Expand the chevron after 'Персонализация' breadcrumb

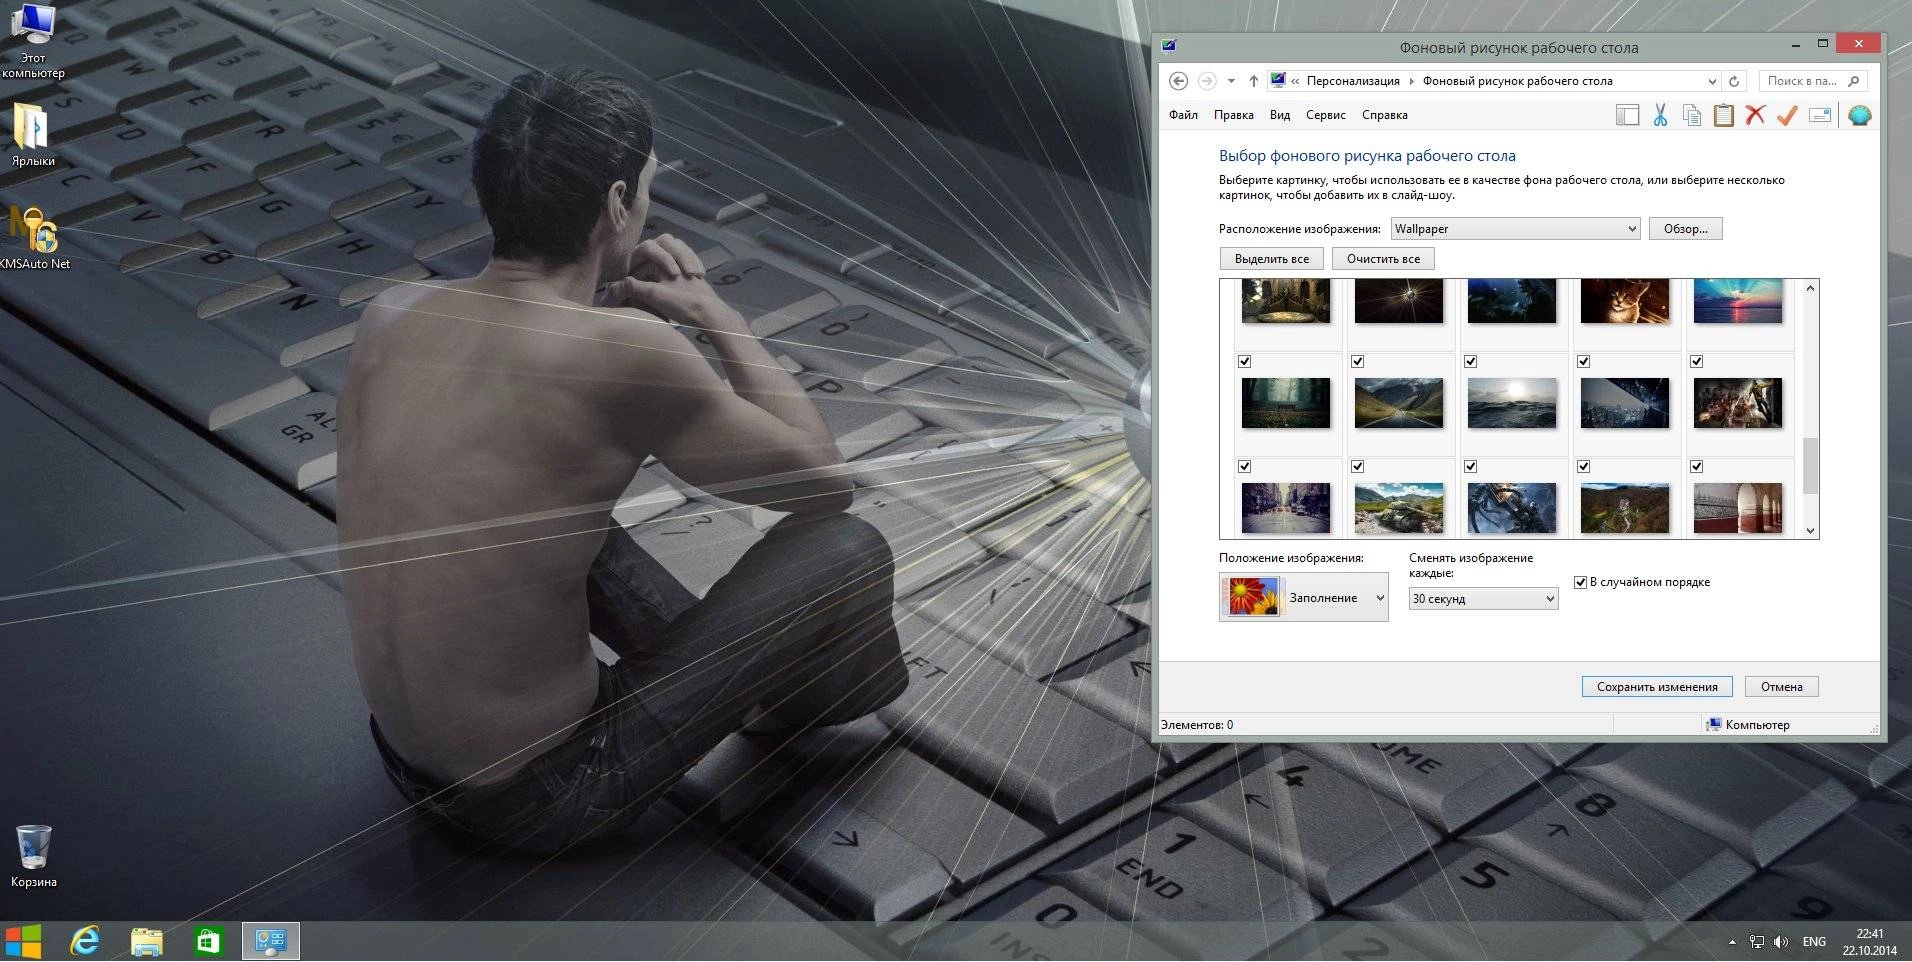click(x=1411, y=81)
